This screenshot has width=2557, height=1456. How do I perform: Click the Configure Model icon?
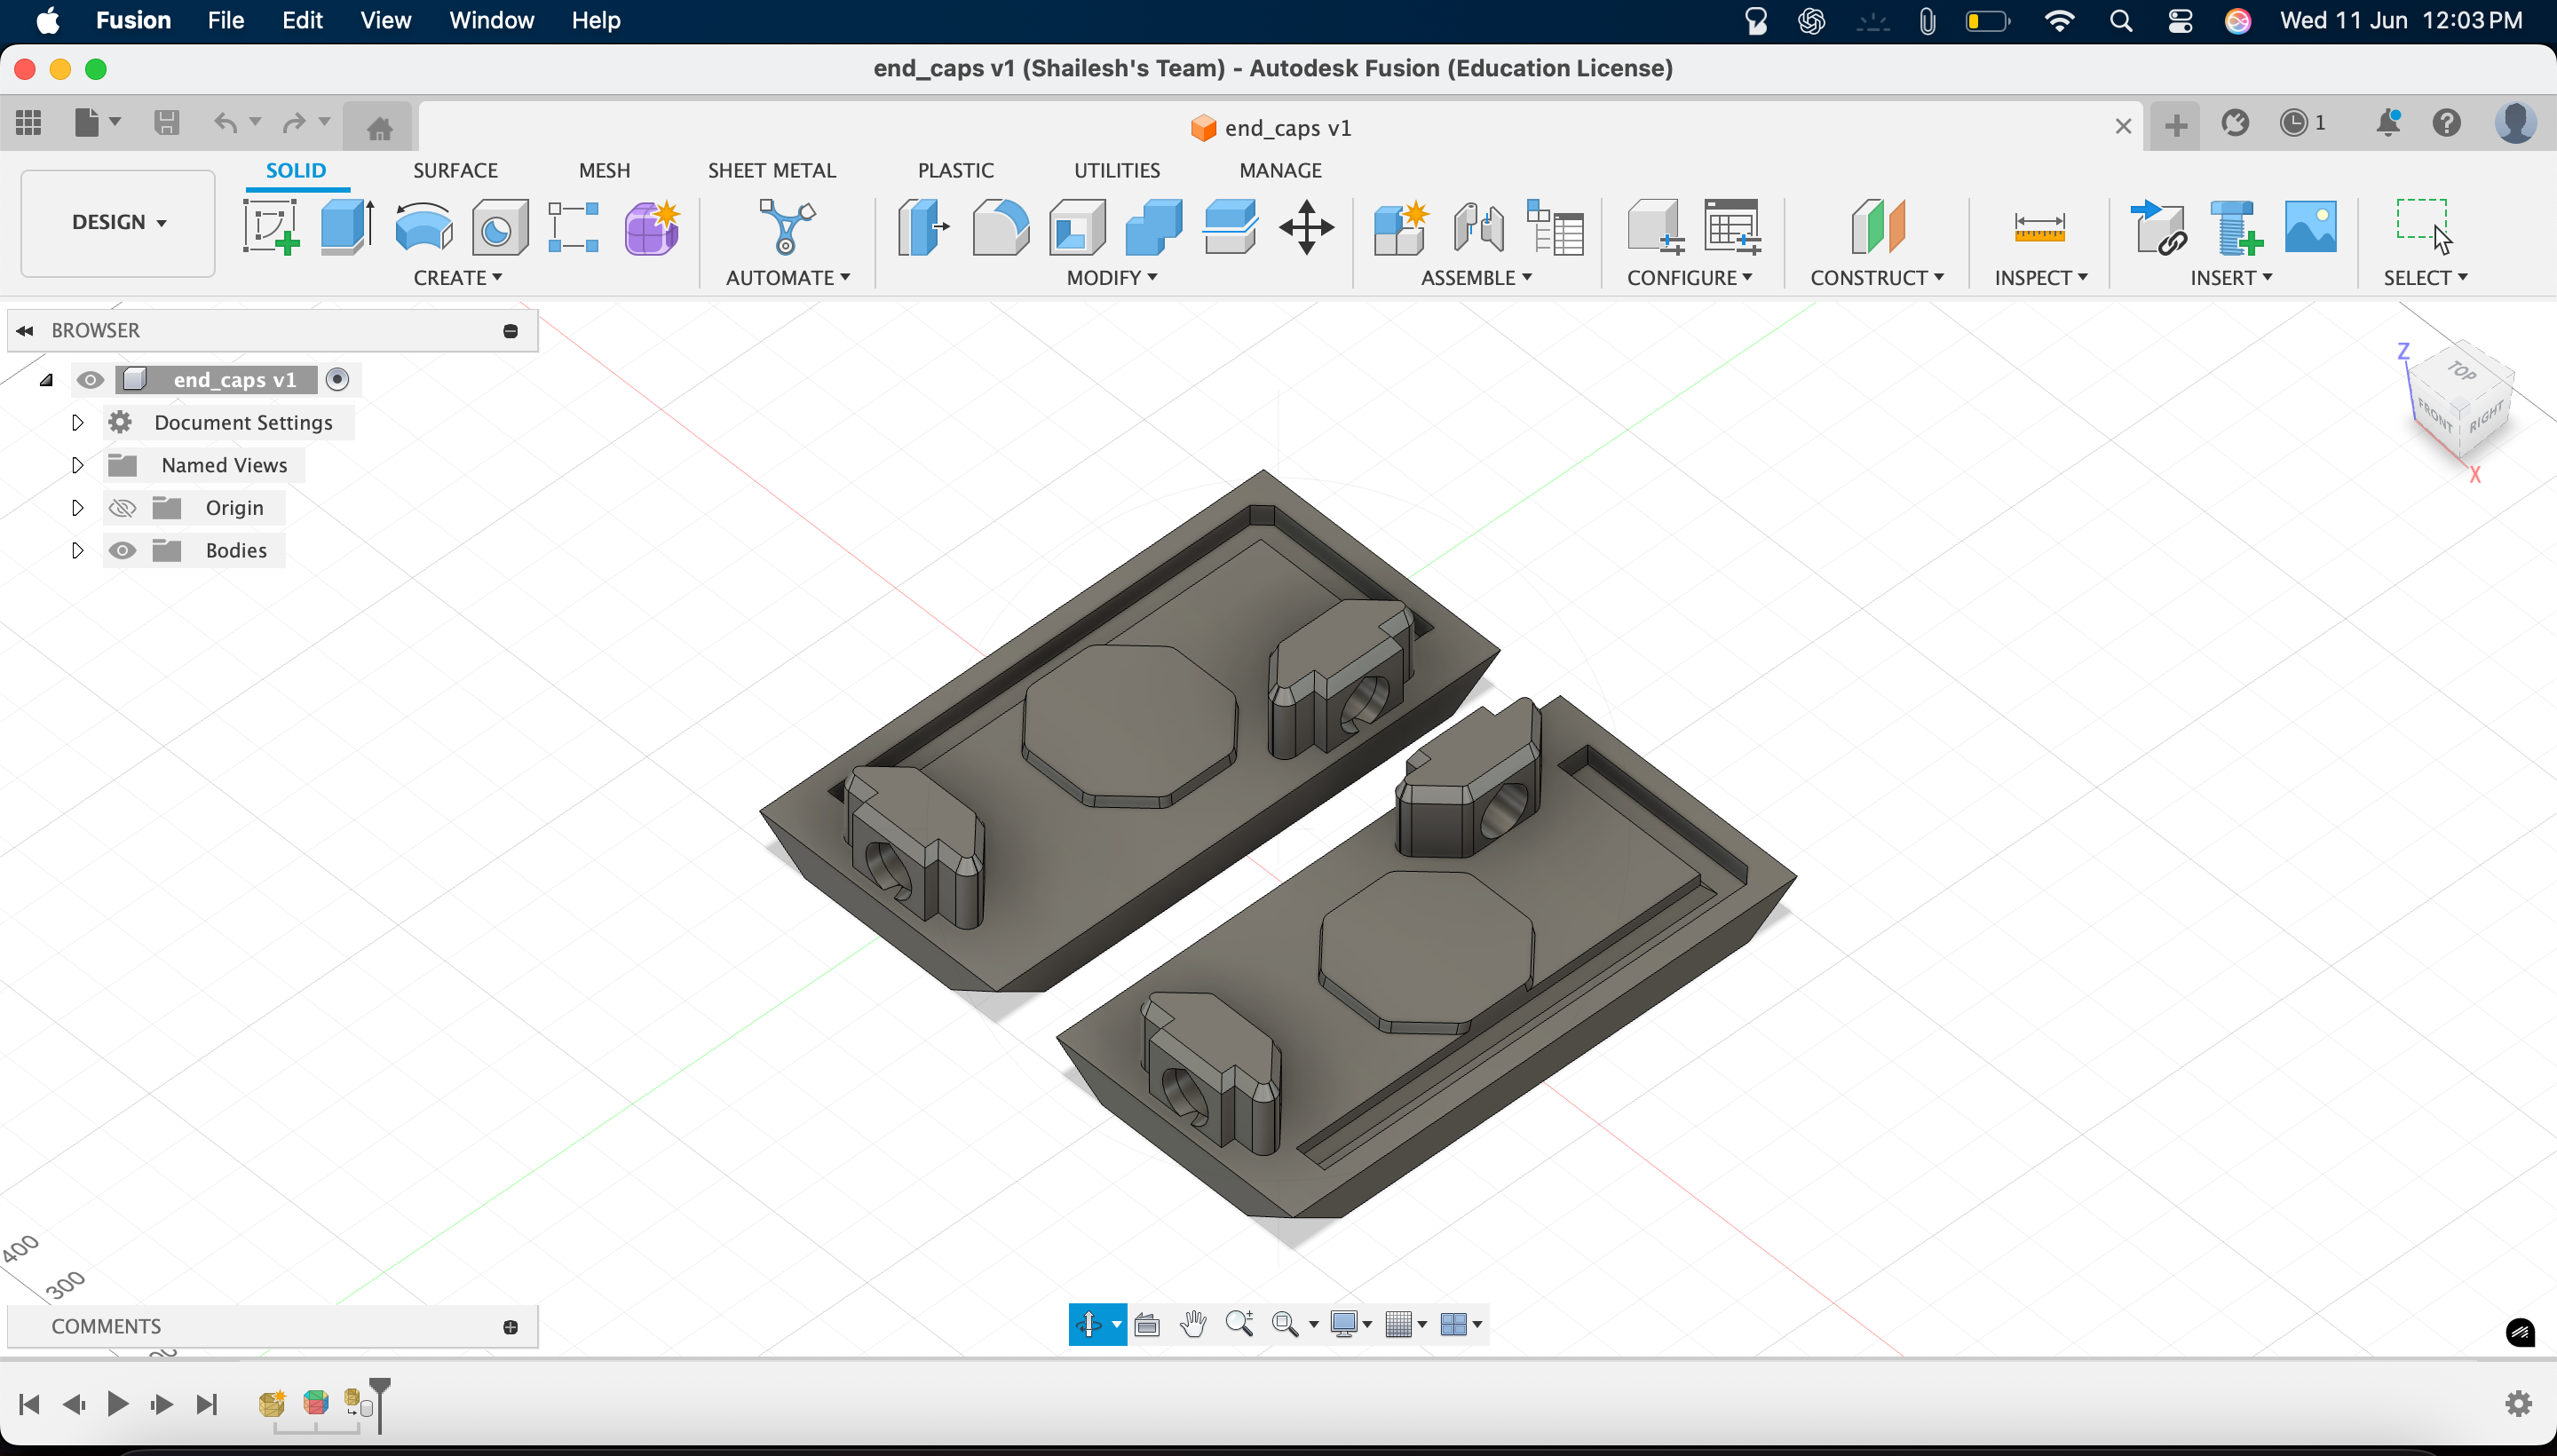tap(1654, 226)
